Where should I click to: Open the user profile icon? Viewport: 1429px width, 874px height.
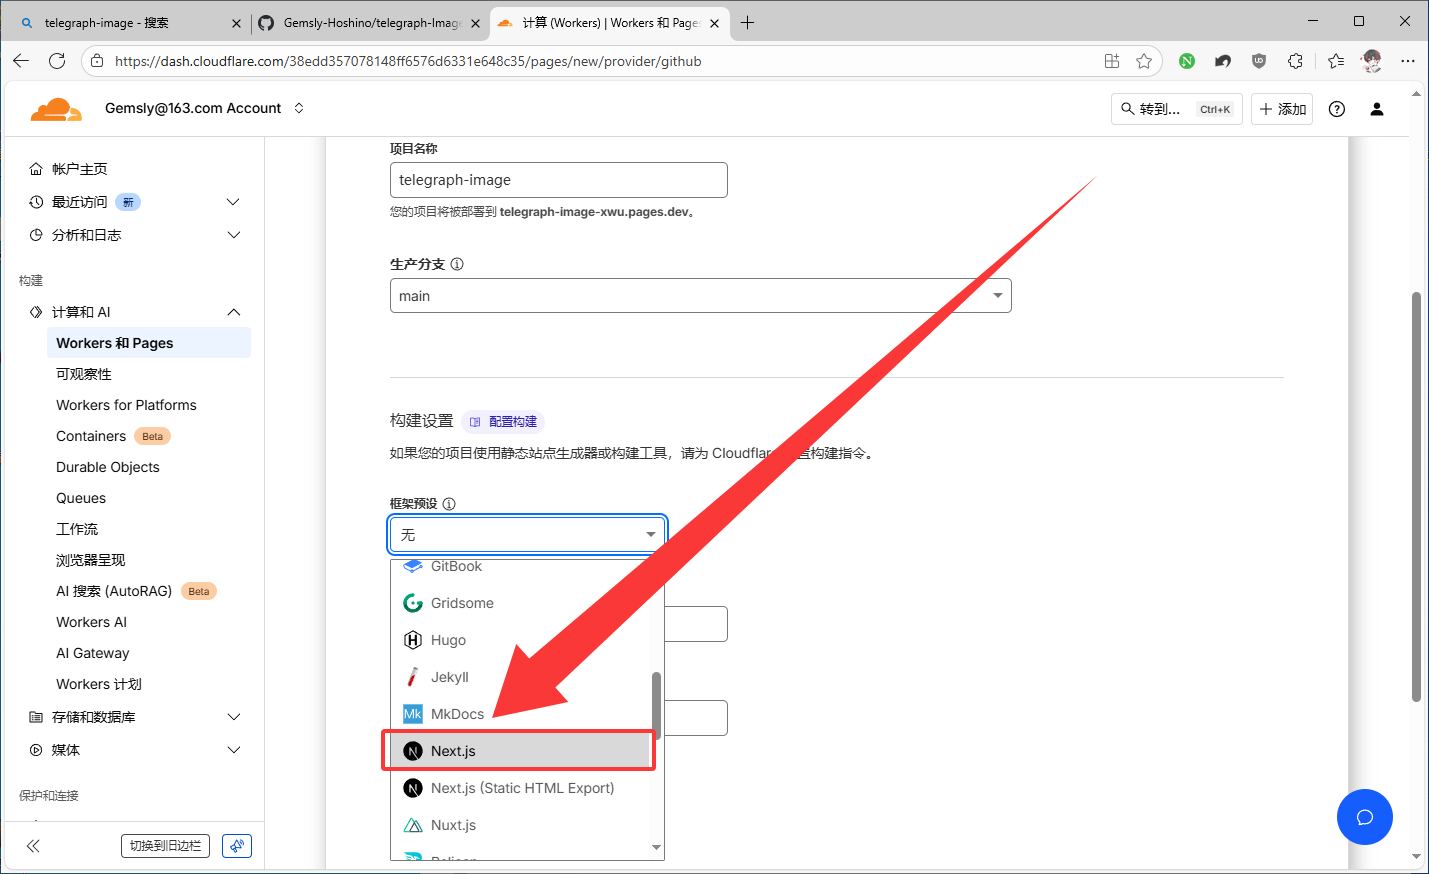(1376, 109)
